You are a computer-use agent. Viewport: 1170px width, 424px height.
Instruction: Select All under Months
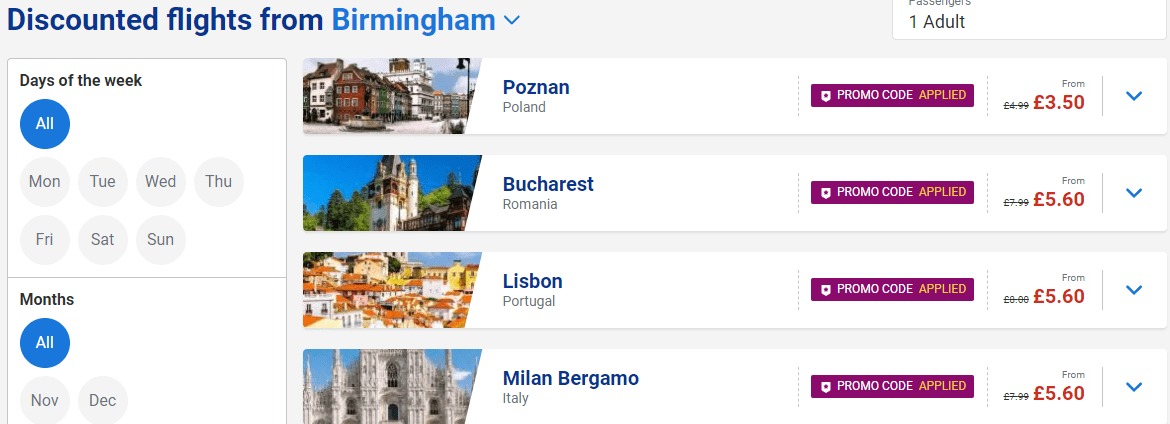[x=45, y=343]
